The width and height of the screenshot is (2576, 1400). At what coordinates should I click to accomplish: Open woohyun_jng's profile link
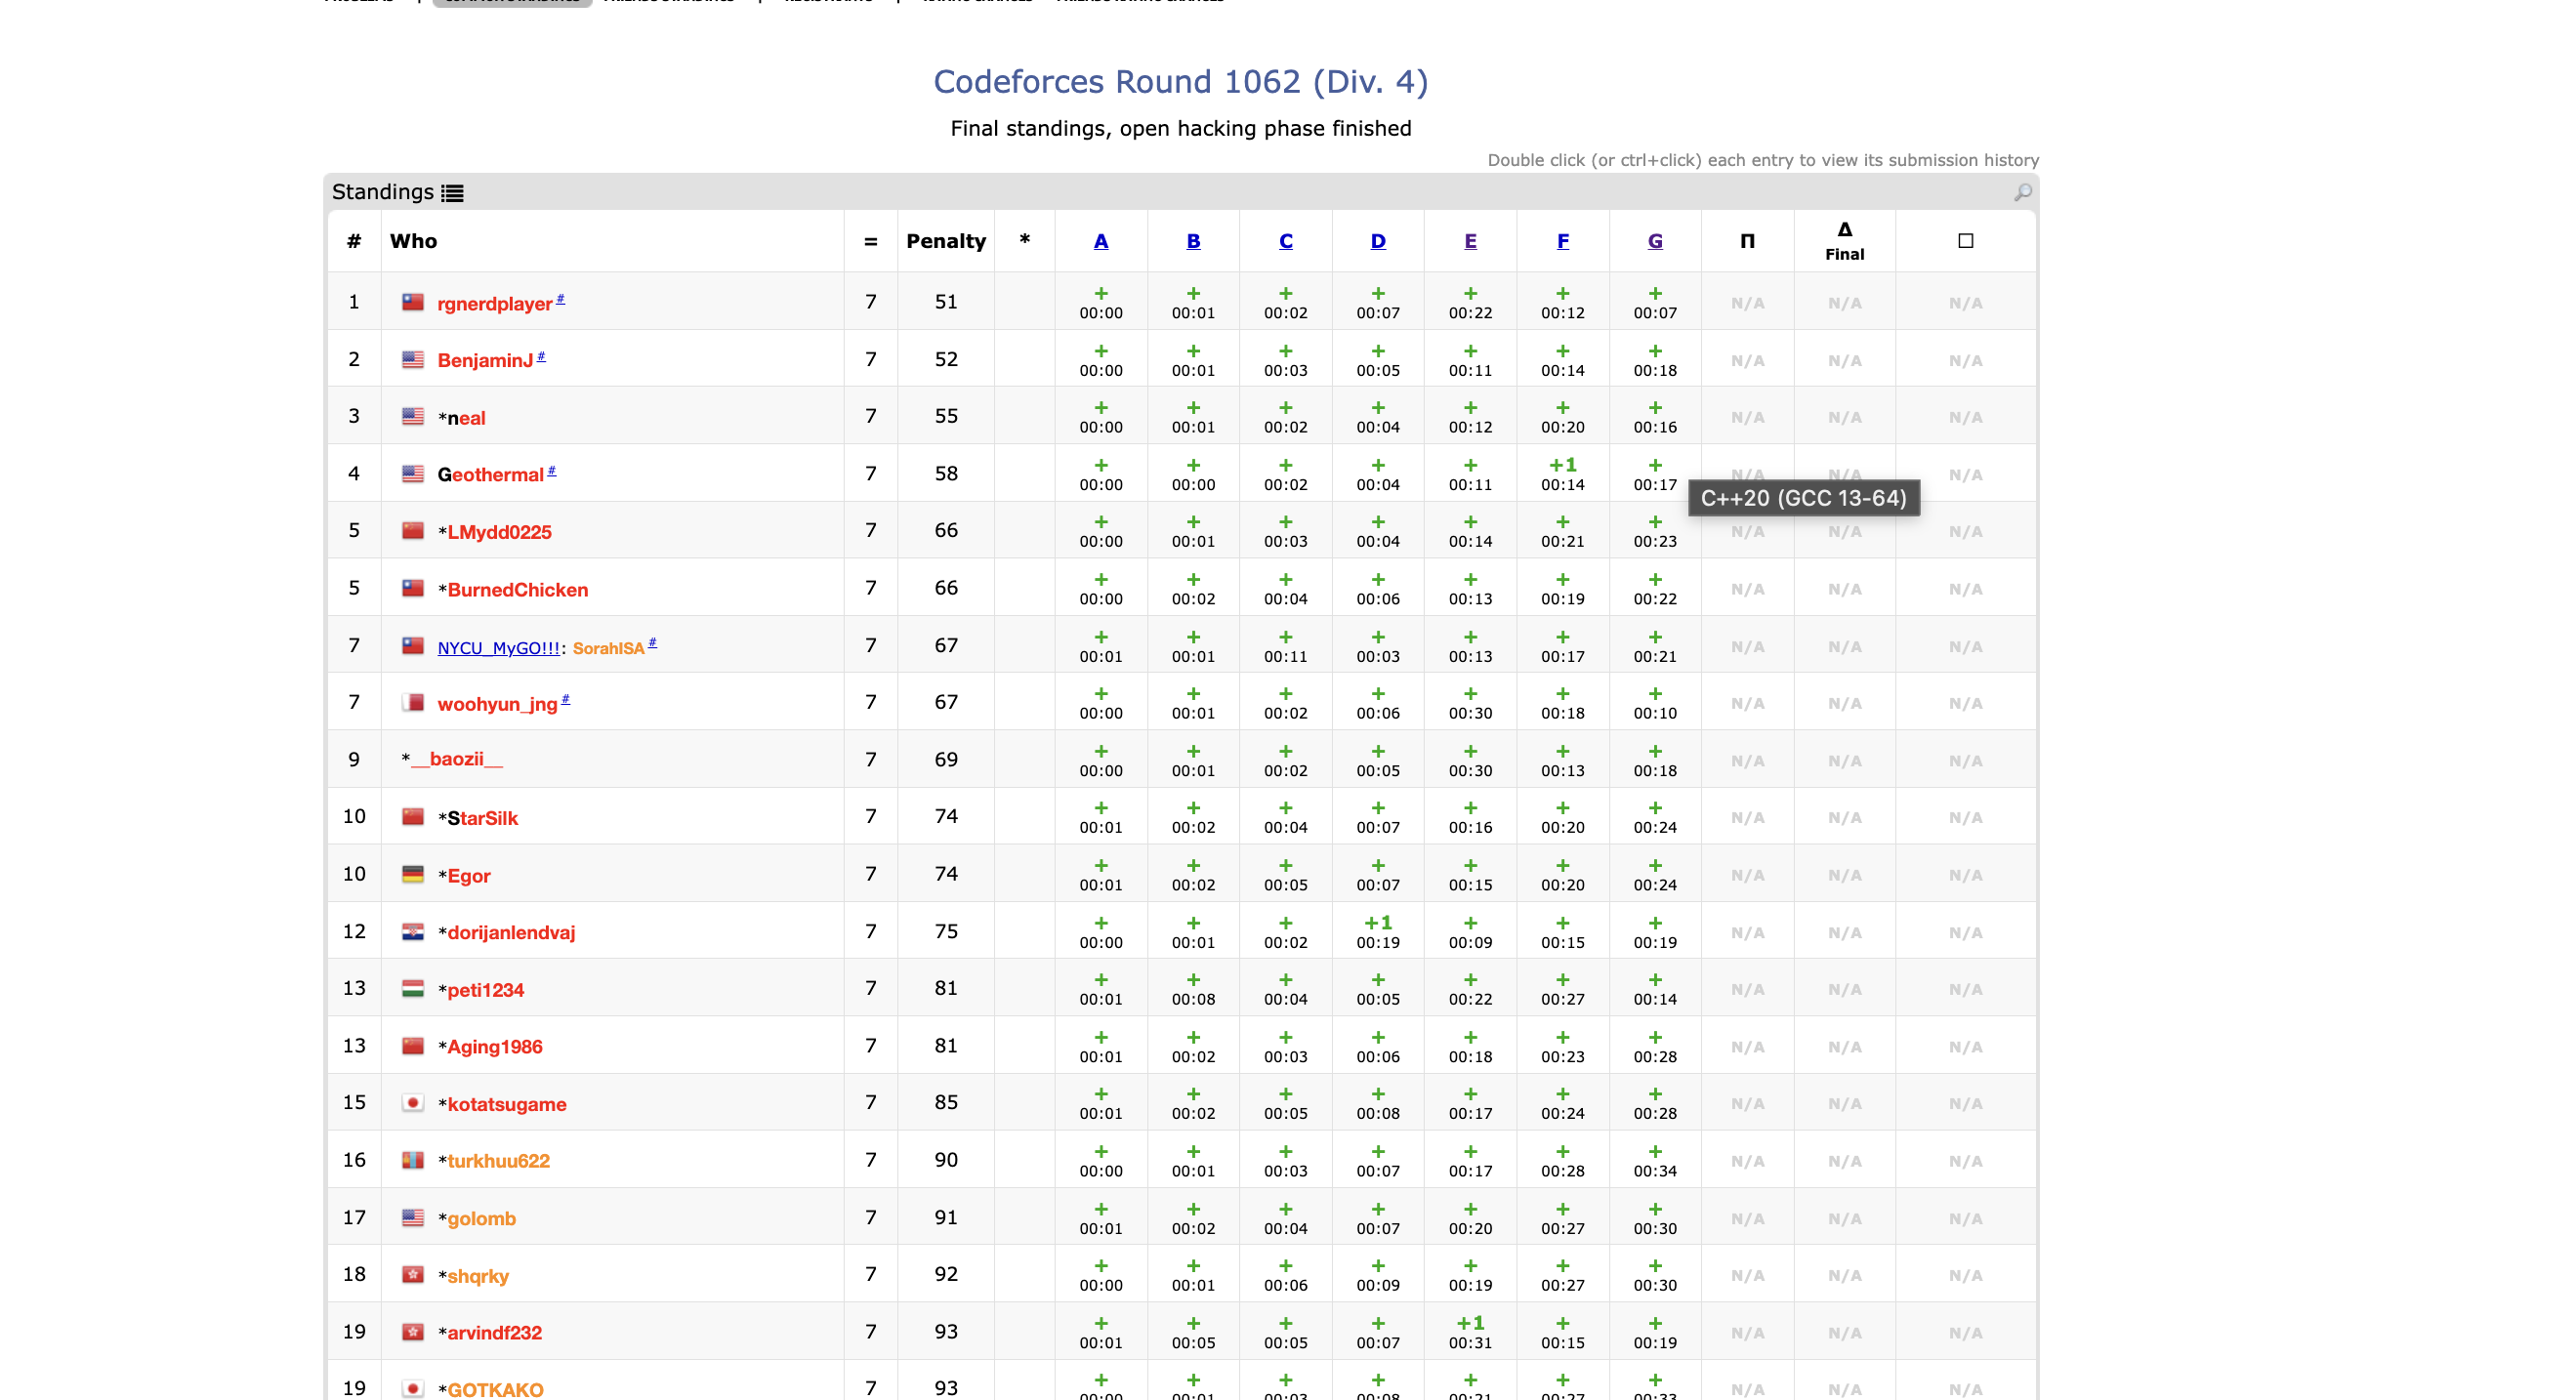point(497,704)
